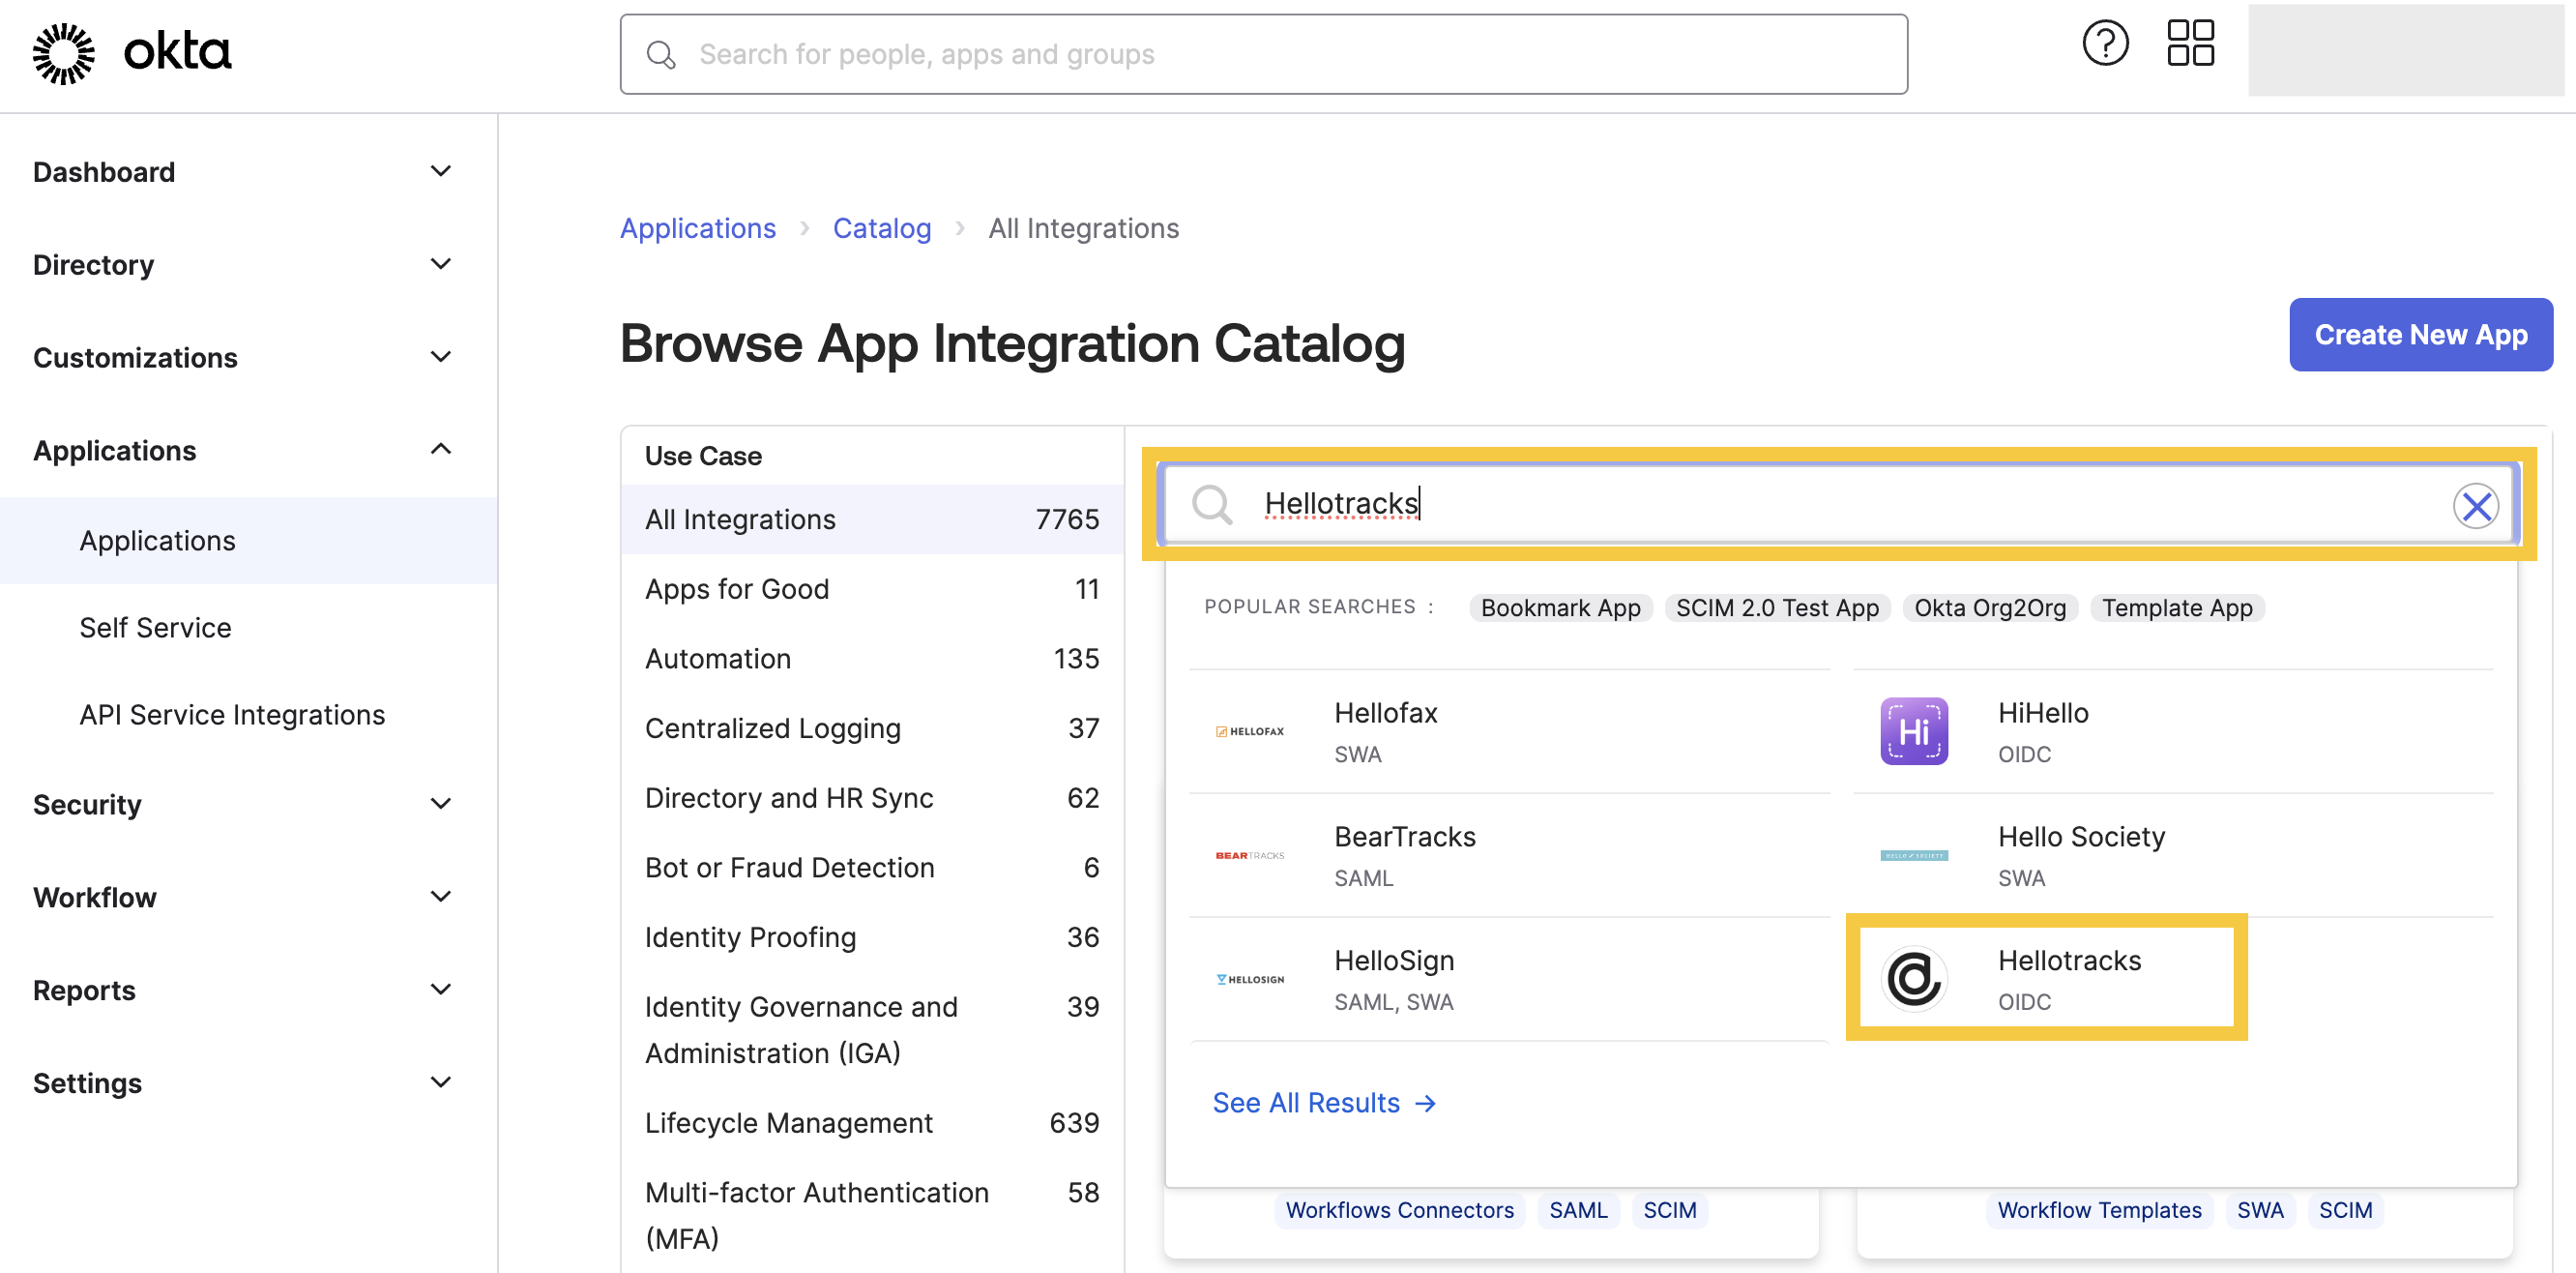Click the arrow next to See All Results
2576x1273 pixels.
tap(1426, 1103)
